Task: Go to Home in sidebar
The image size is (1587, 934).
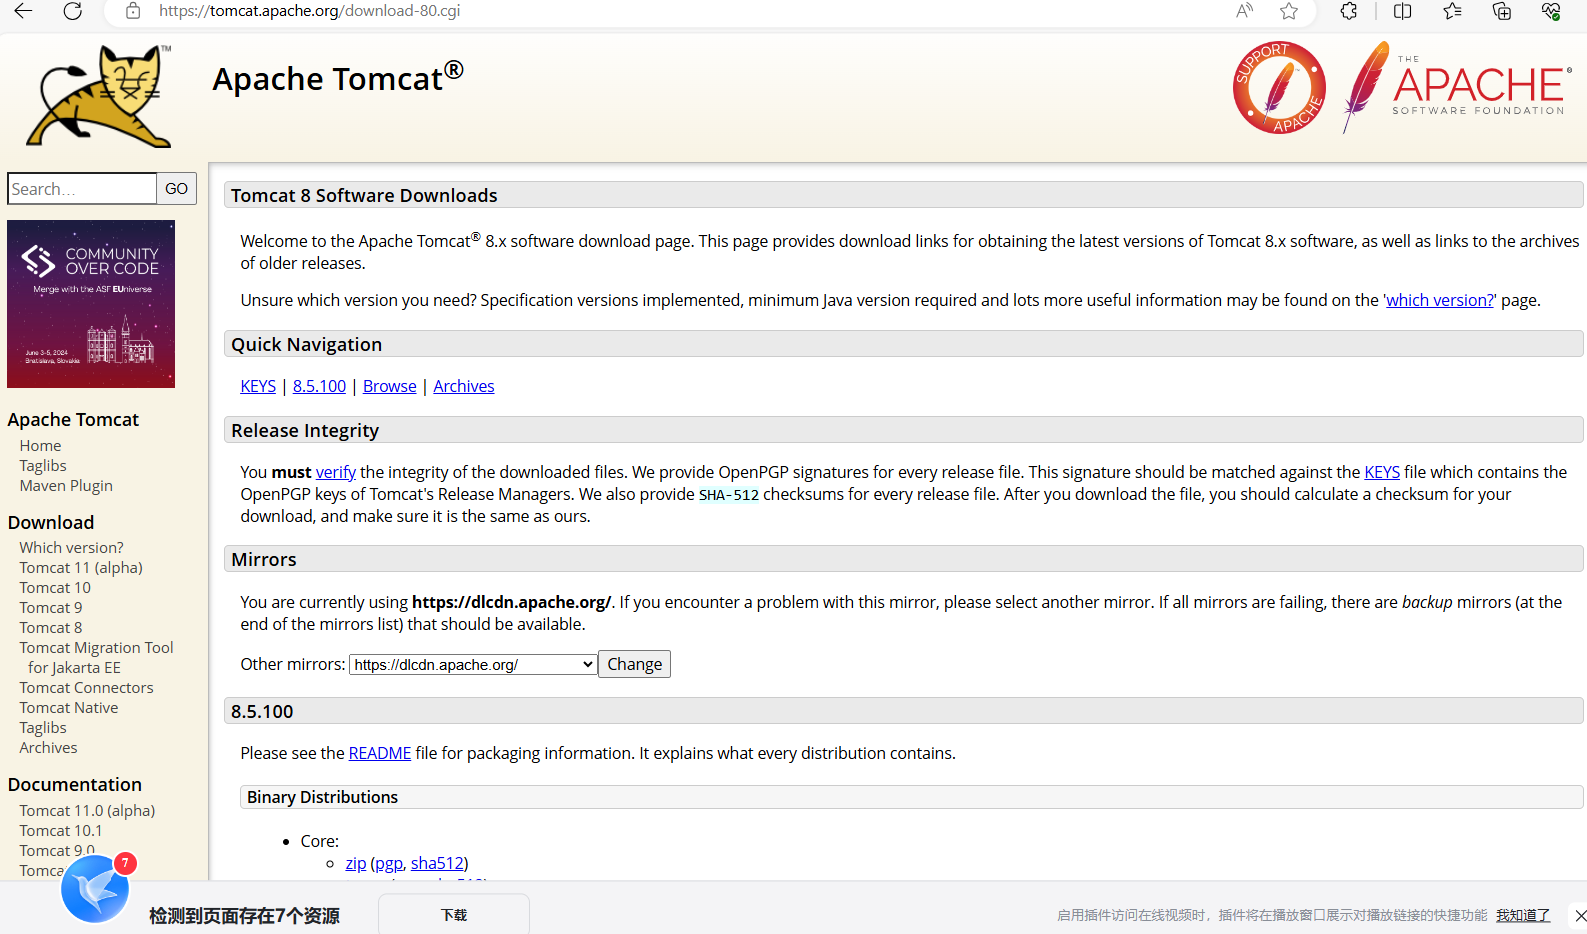Action: (x=40, y=446)
